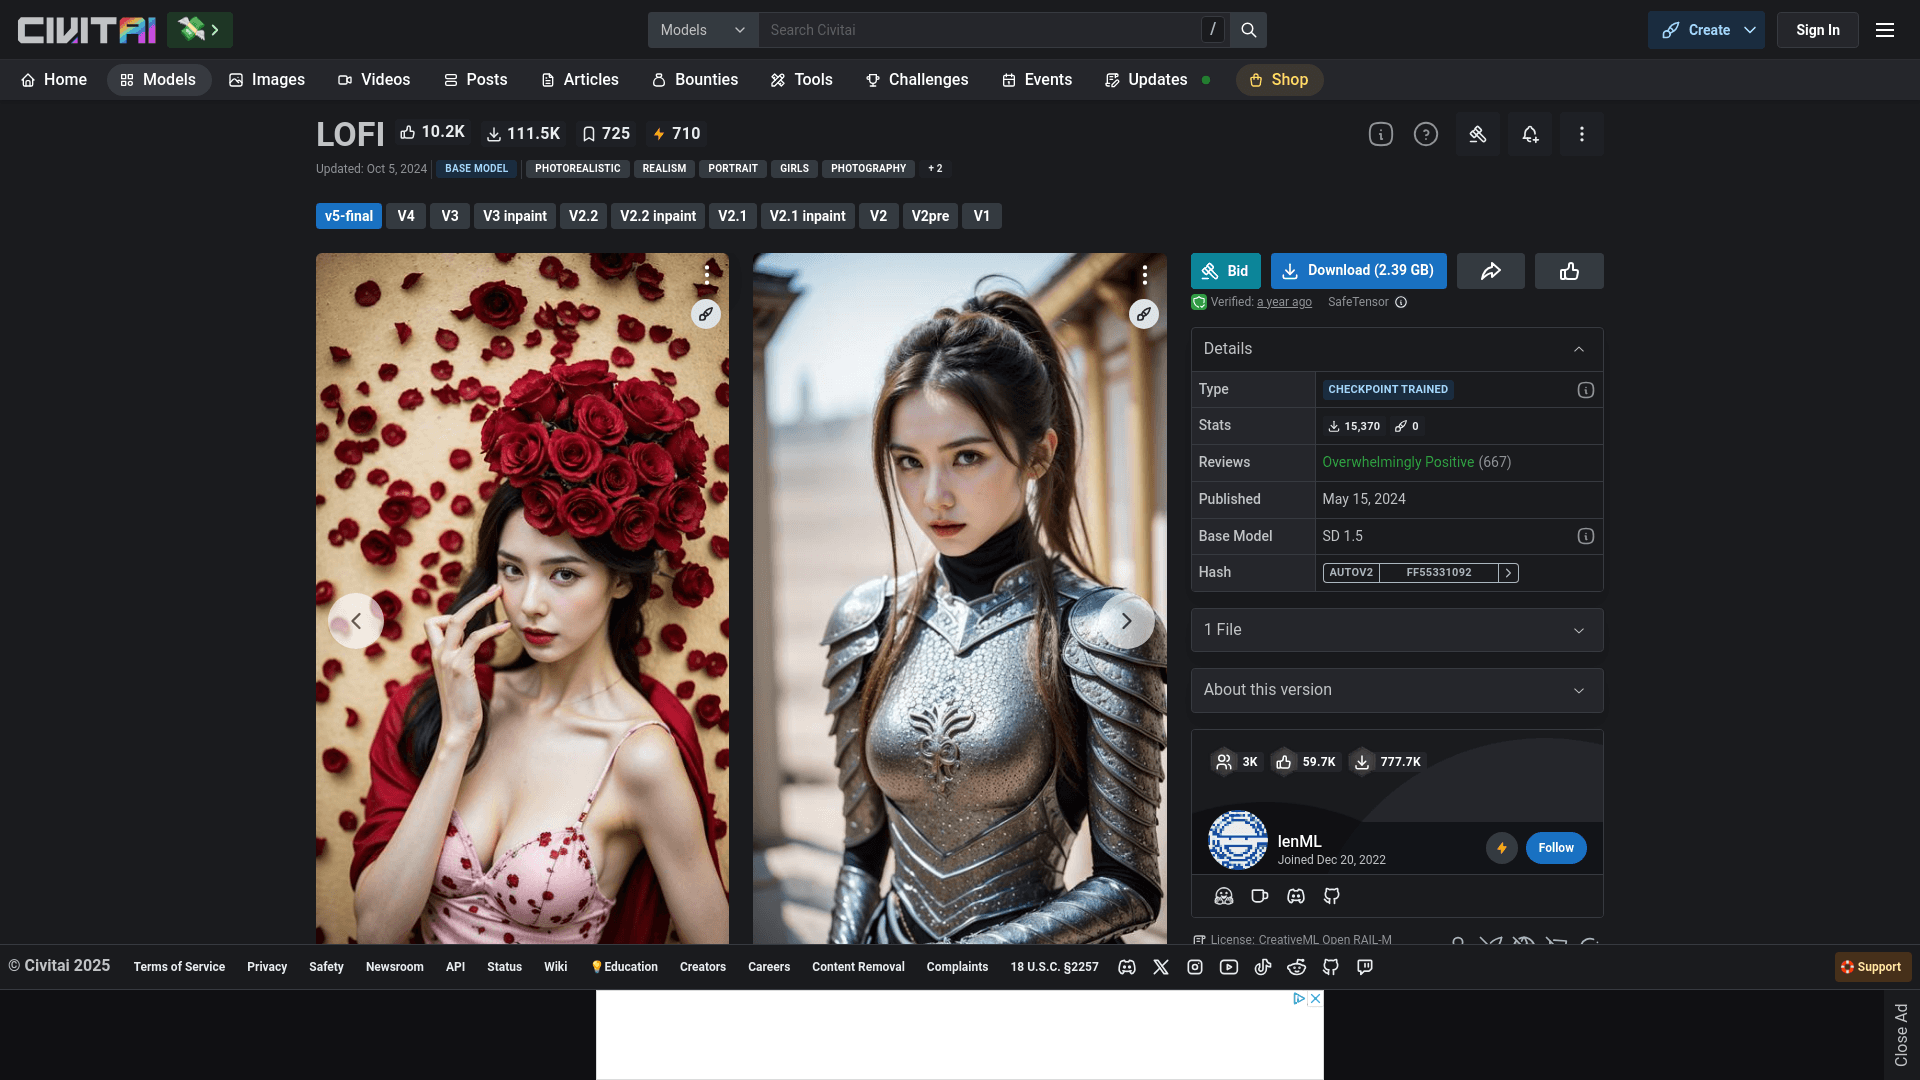1920x1080 pixels.
Task: Click the Download (2.39 GB) button
Action: pyautogui.click(x=1358, y=271)
